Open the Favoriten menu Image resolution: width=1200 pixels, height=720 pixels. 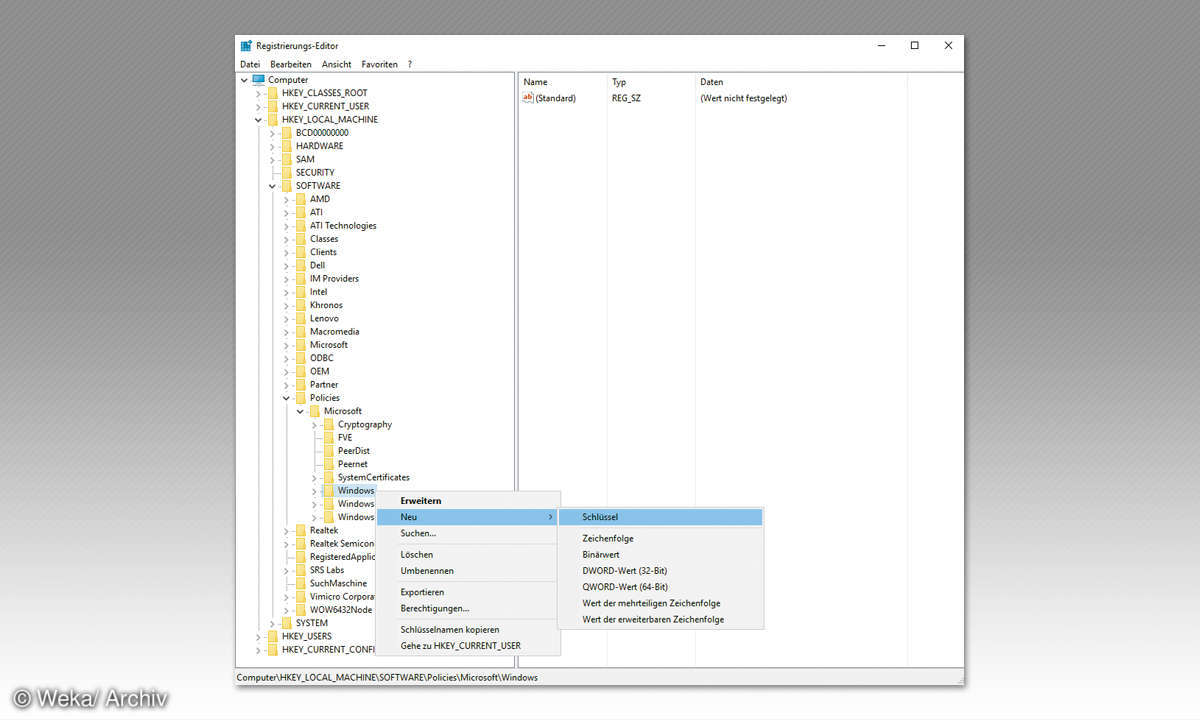click(x=380, y=64)
